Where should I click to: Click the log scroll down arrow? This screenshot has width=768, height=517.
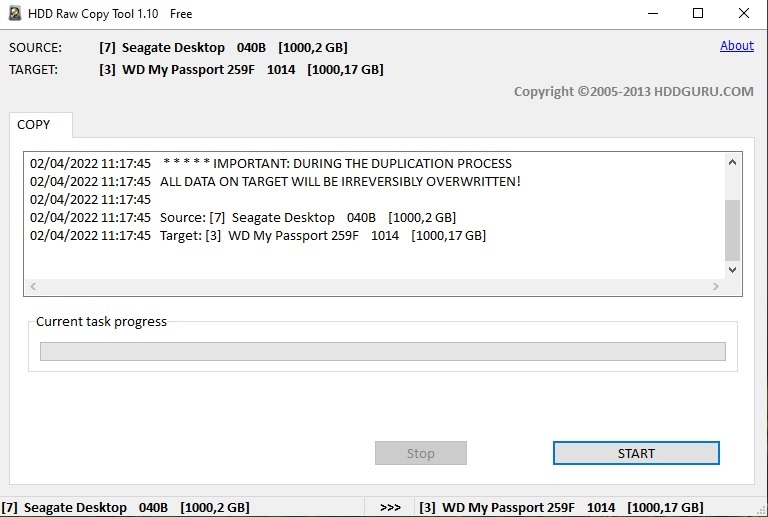(732, 270)
